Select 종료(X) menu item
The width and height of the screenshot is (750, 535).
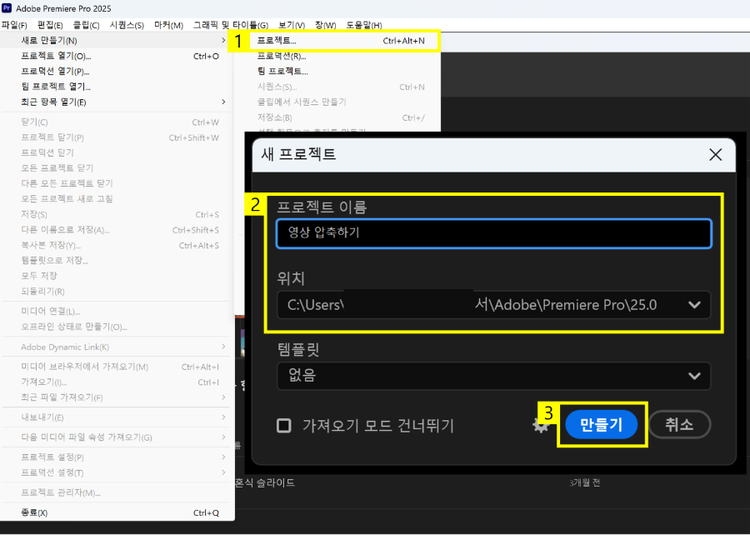[117, 513]
